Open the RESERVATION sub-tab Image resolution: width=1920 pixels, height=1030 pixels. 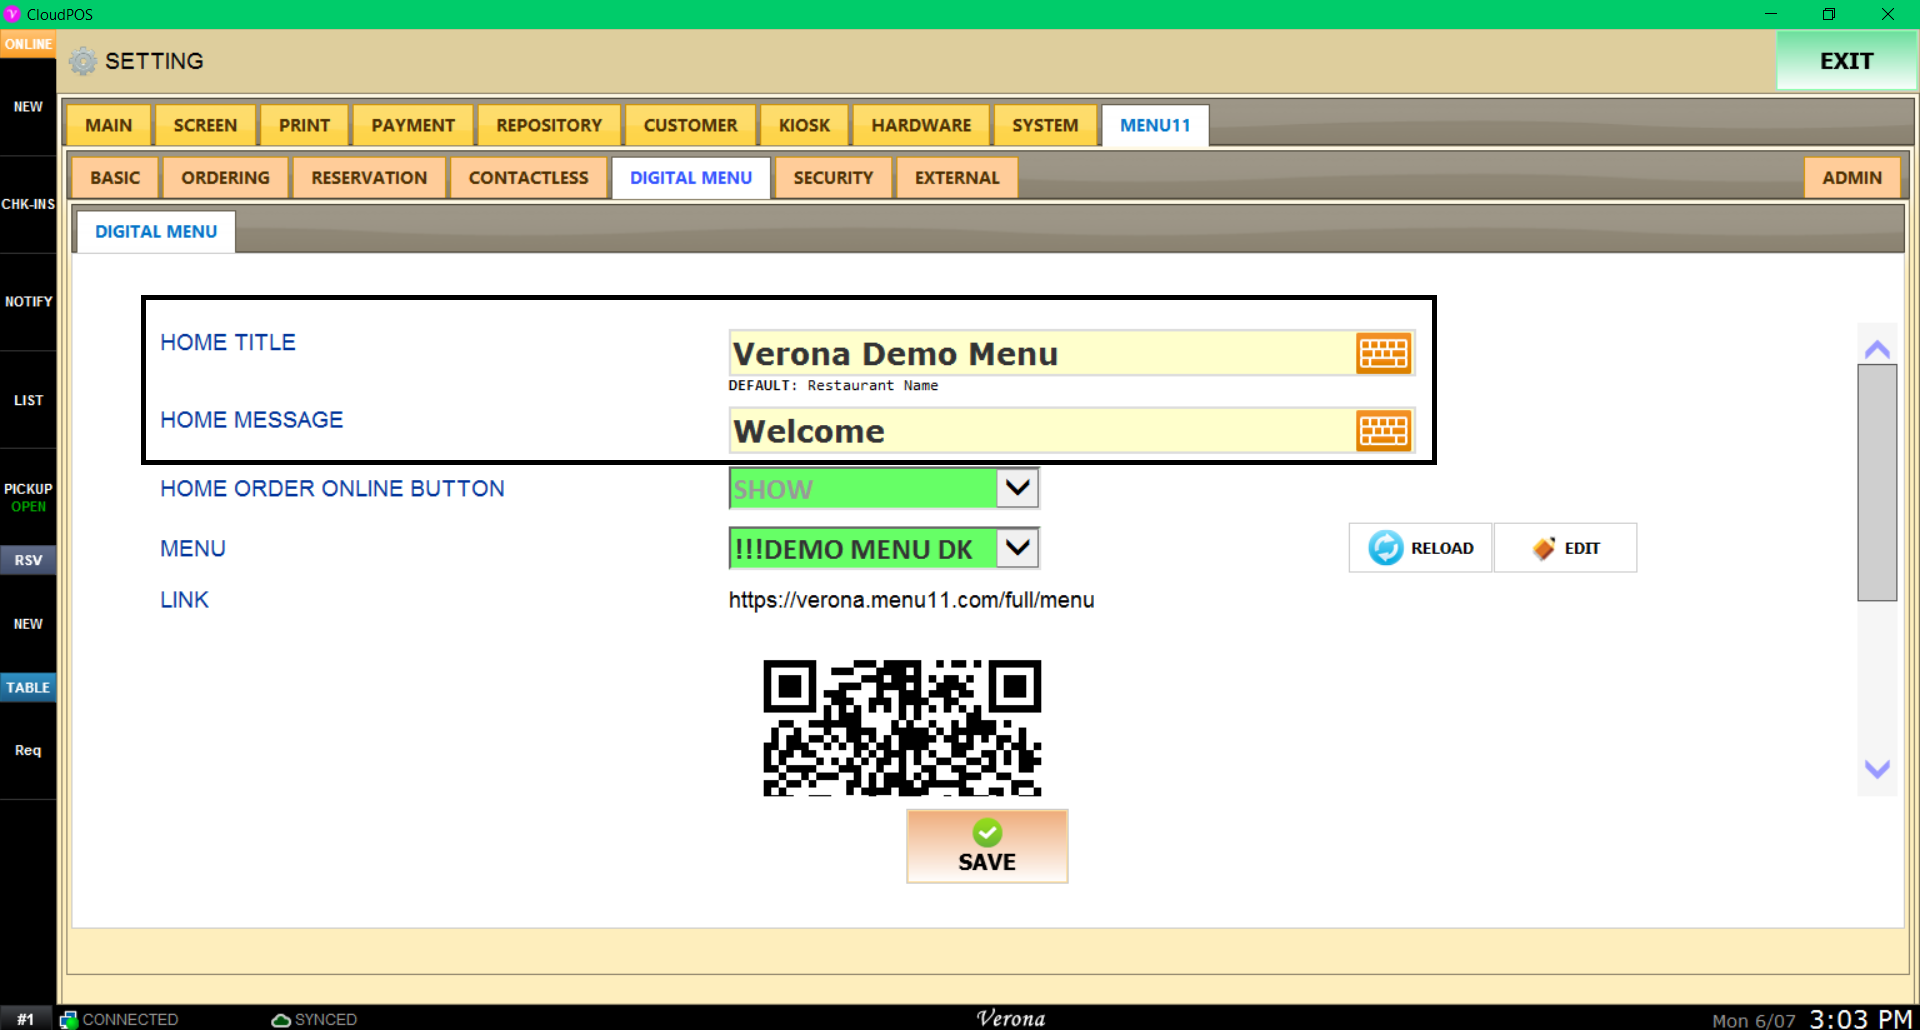pos(369,178)
